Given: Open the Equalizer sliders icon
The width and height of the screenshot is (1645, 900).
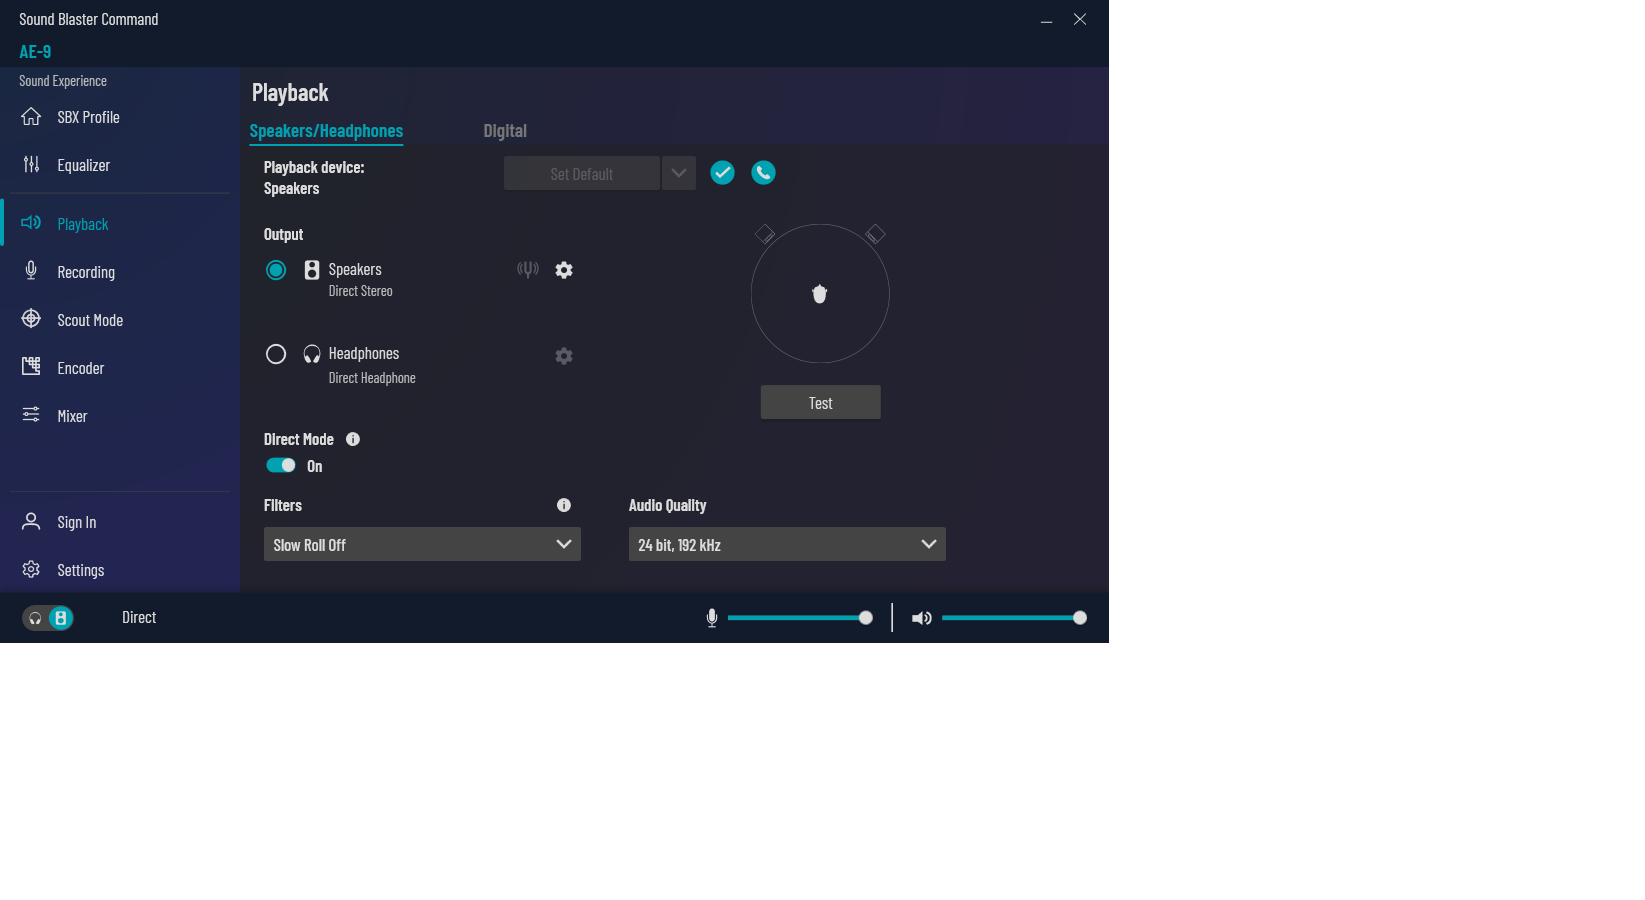Looking at the screenshot, I should point(31,165).
